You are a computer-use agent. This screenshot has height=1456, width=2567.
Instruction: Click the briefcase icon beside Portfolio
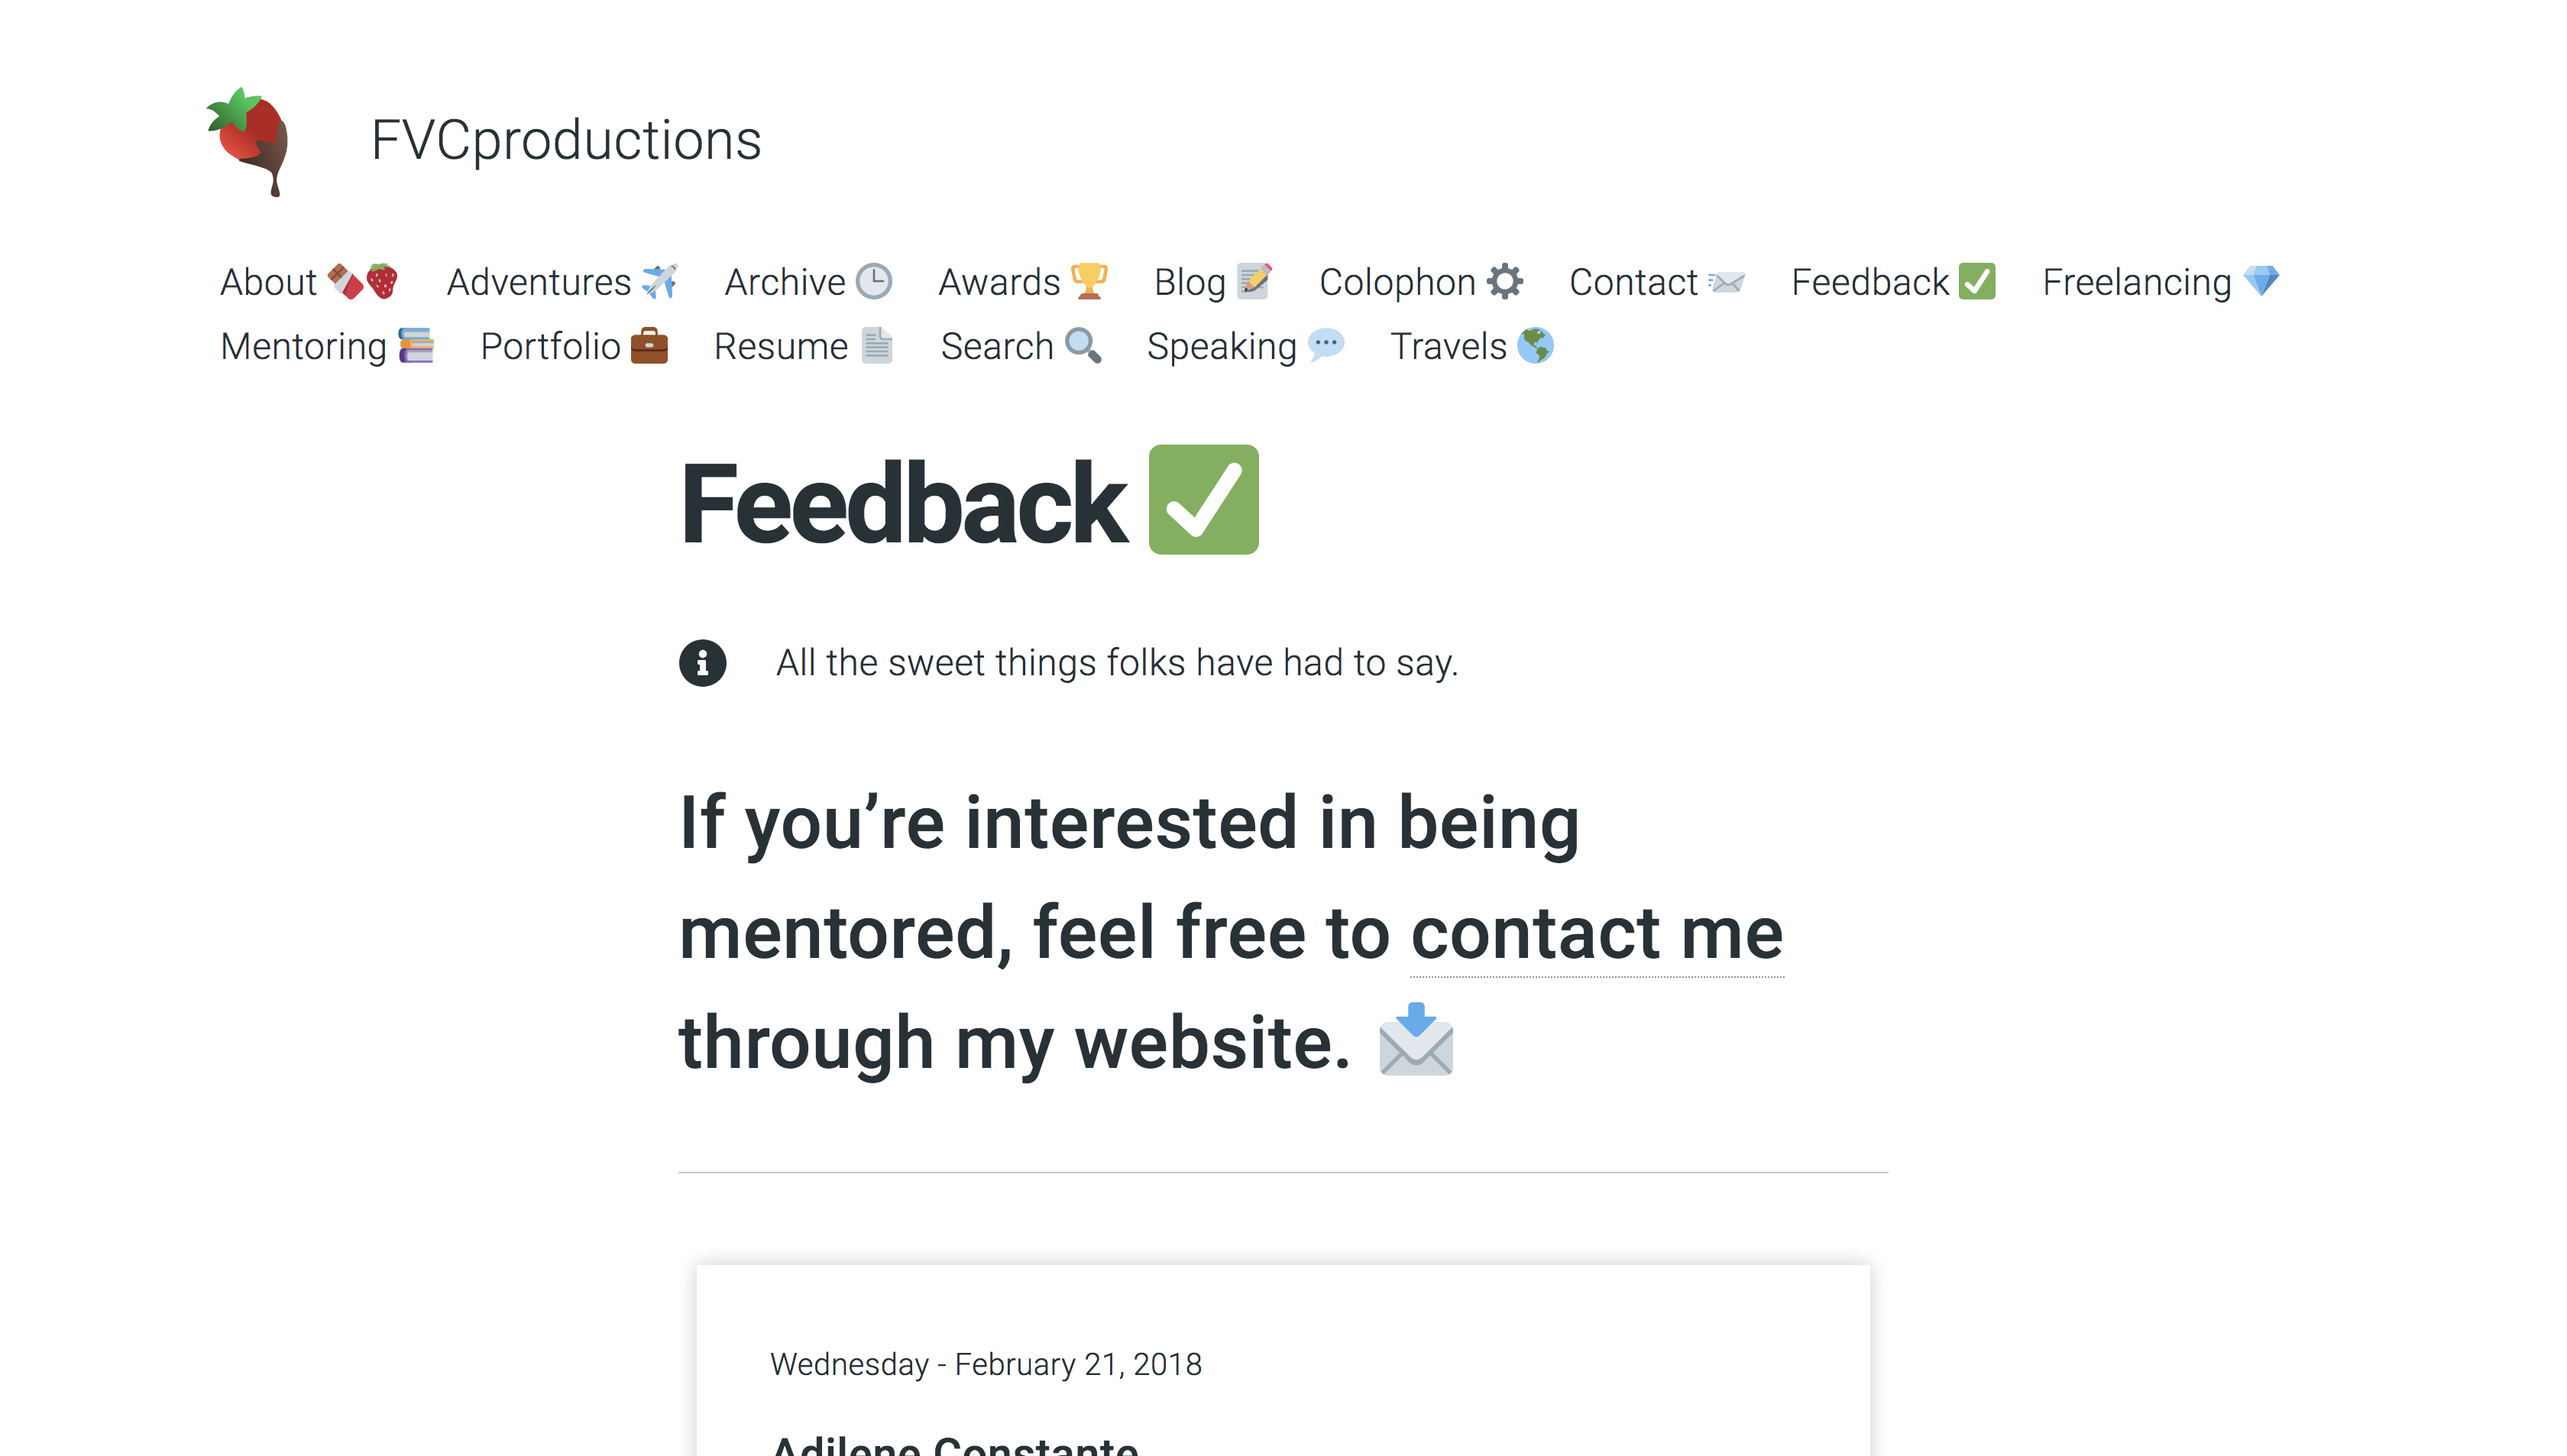coord(649,346)
